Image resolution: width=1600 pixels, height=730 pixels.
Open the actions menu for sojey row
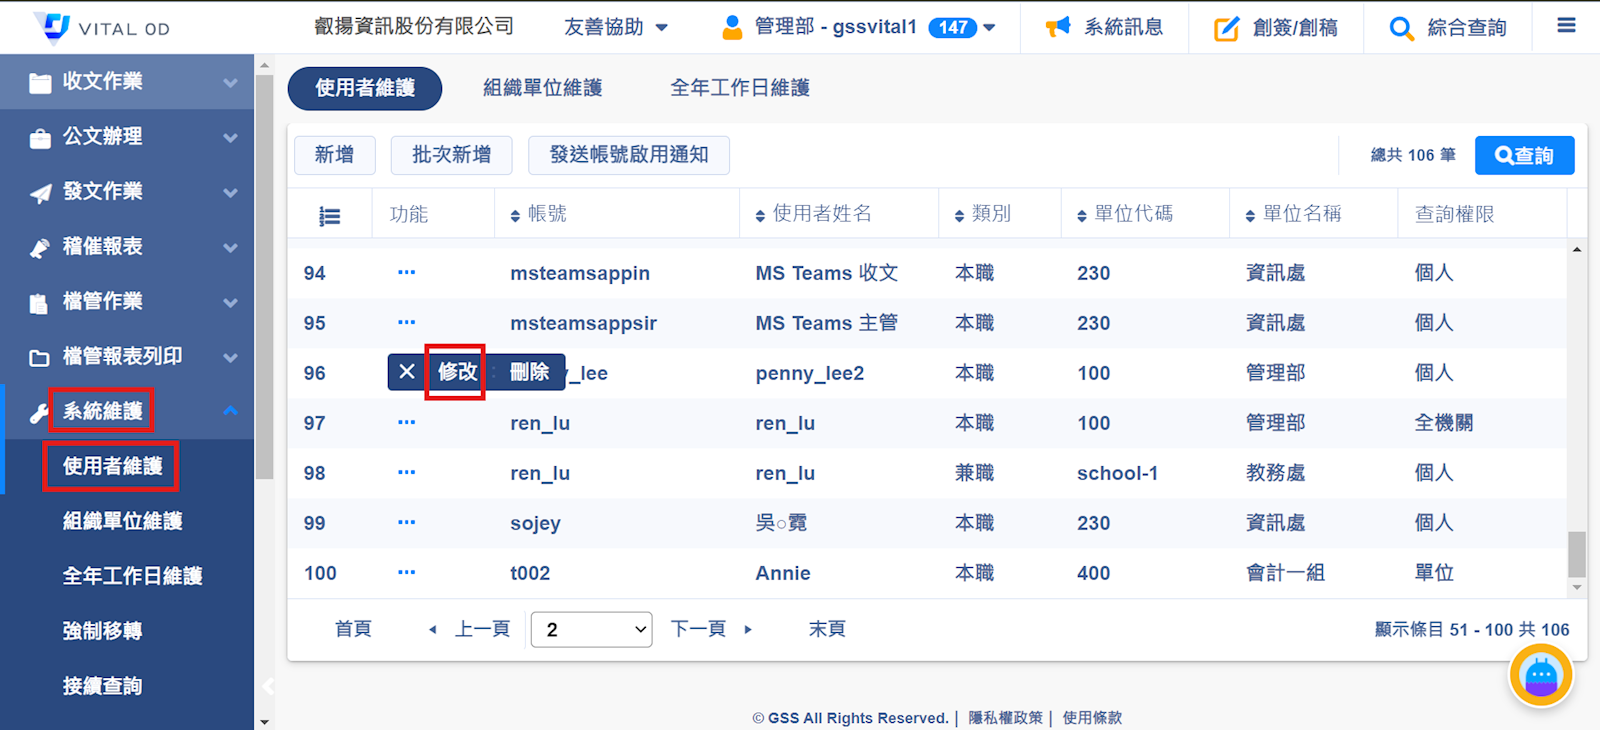pos(406,522)
